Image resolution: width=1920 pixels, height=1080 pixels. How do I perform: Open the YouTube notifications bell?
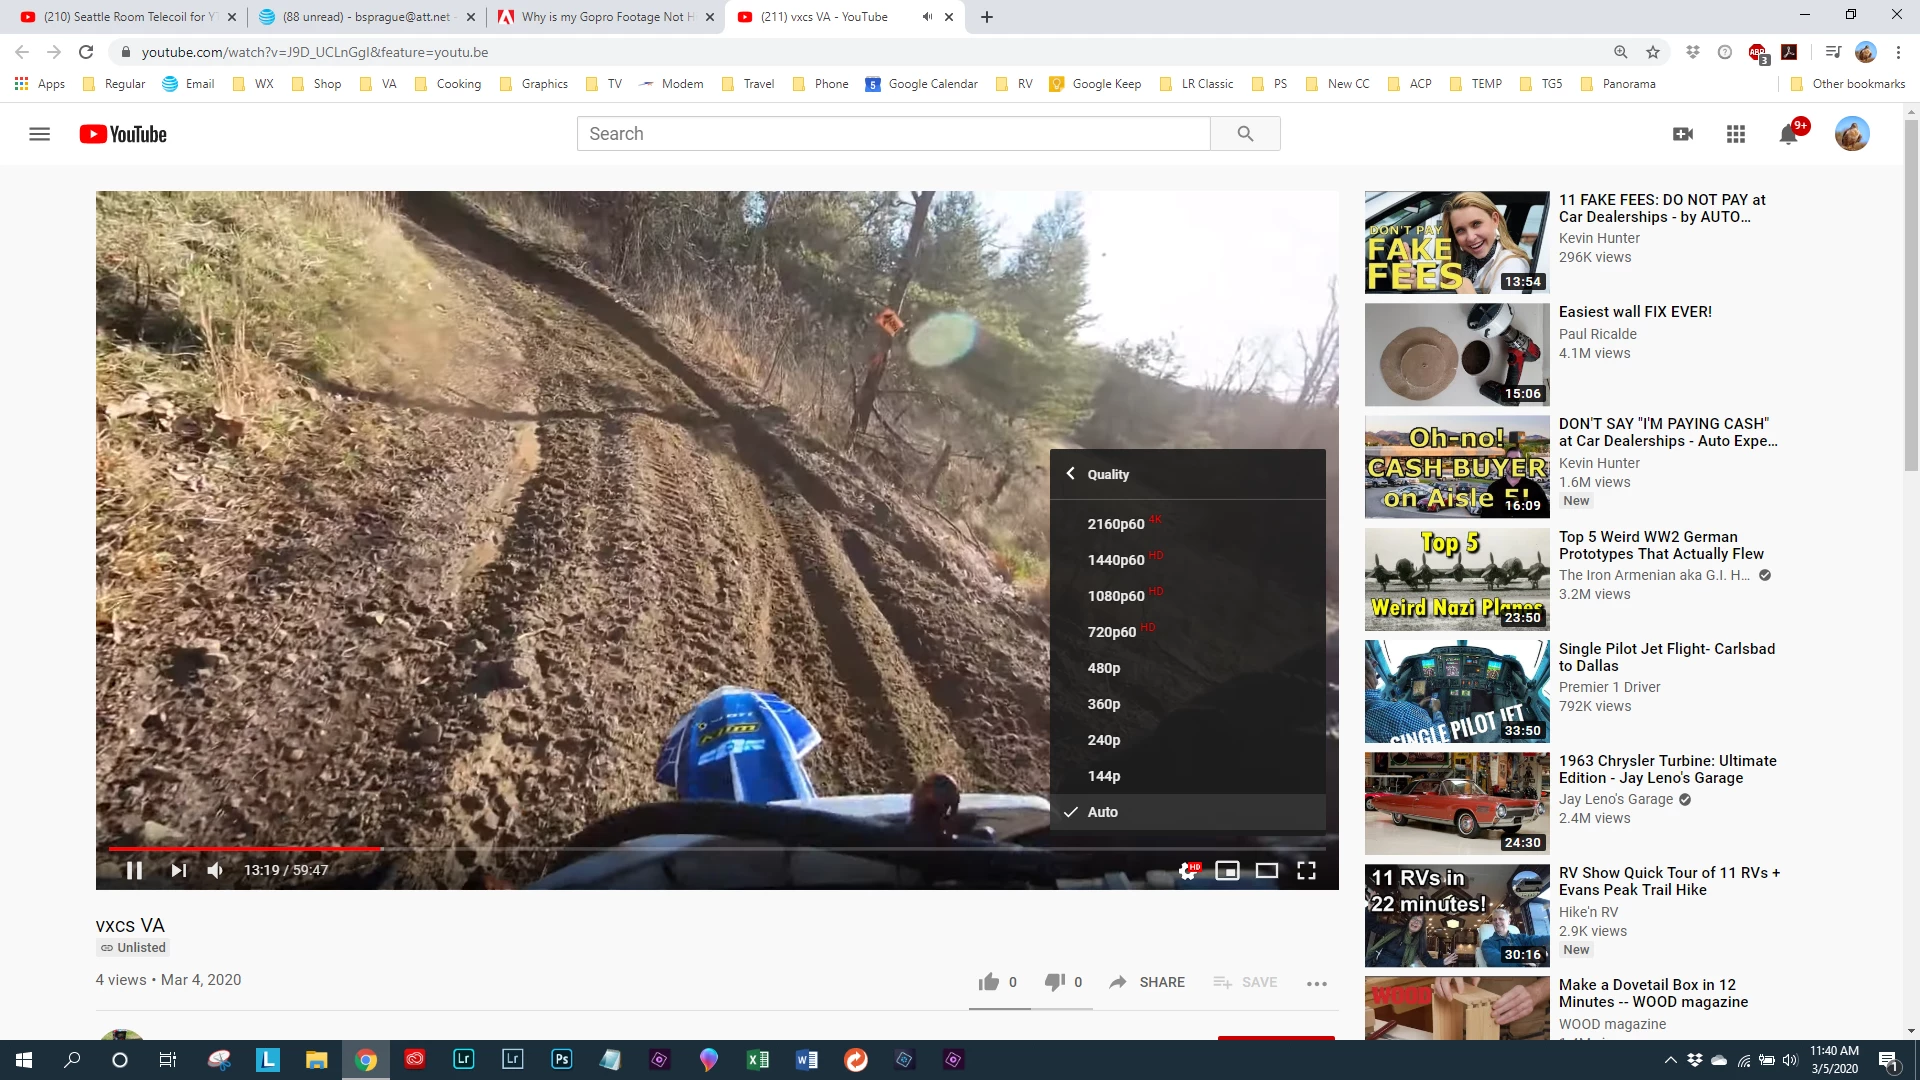tap(1788, 134)
